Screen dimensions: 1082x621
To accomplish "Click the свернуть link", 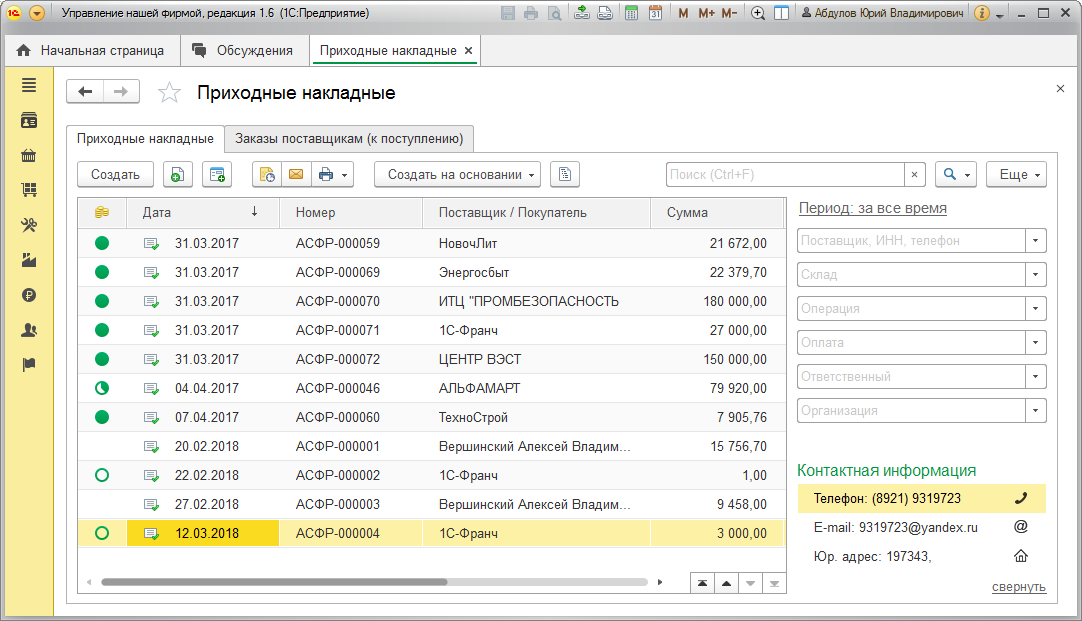I will 1018,587.
